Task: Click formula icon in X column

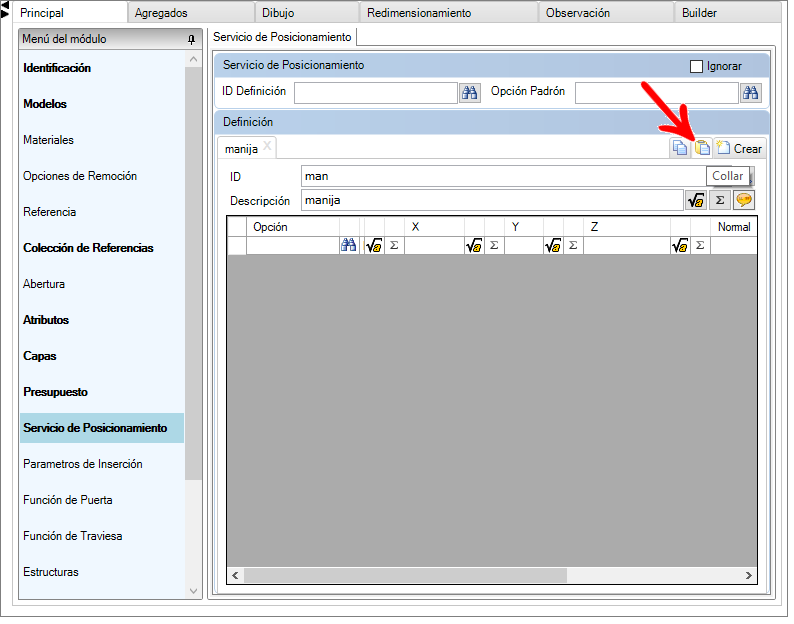Action: click(x=474, y=247)
